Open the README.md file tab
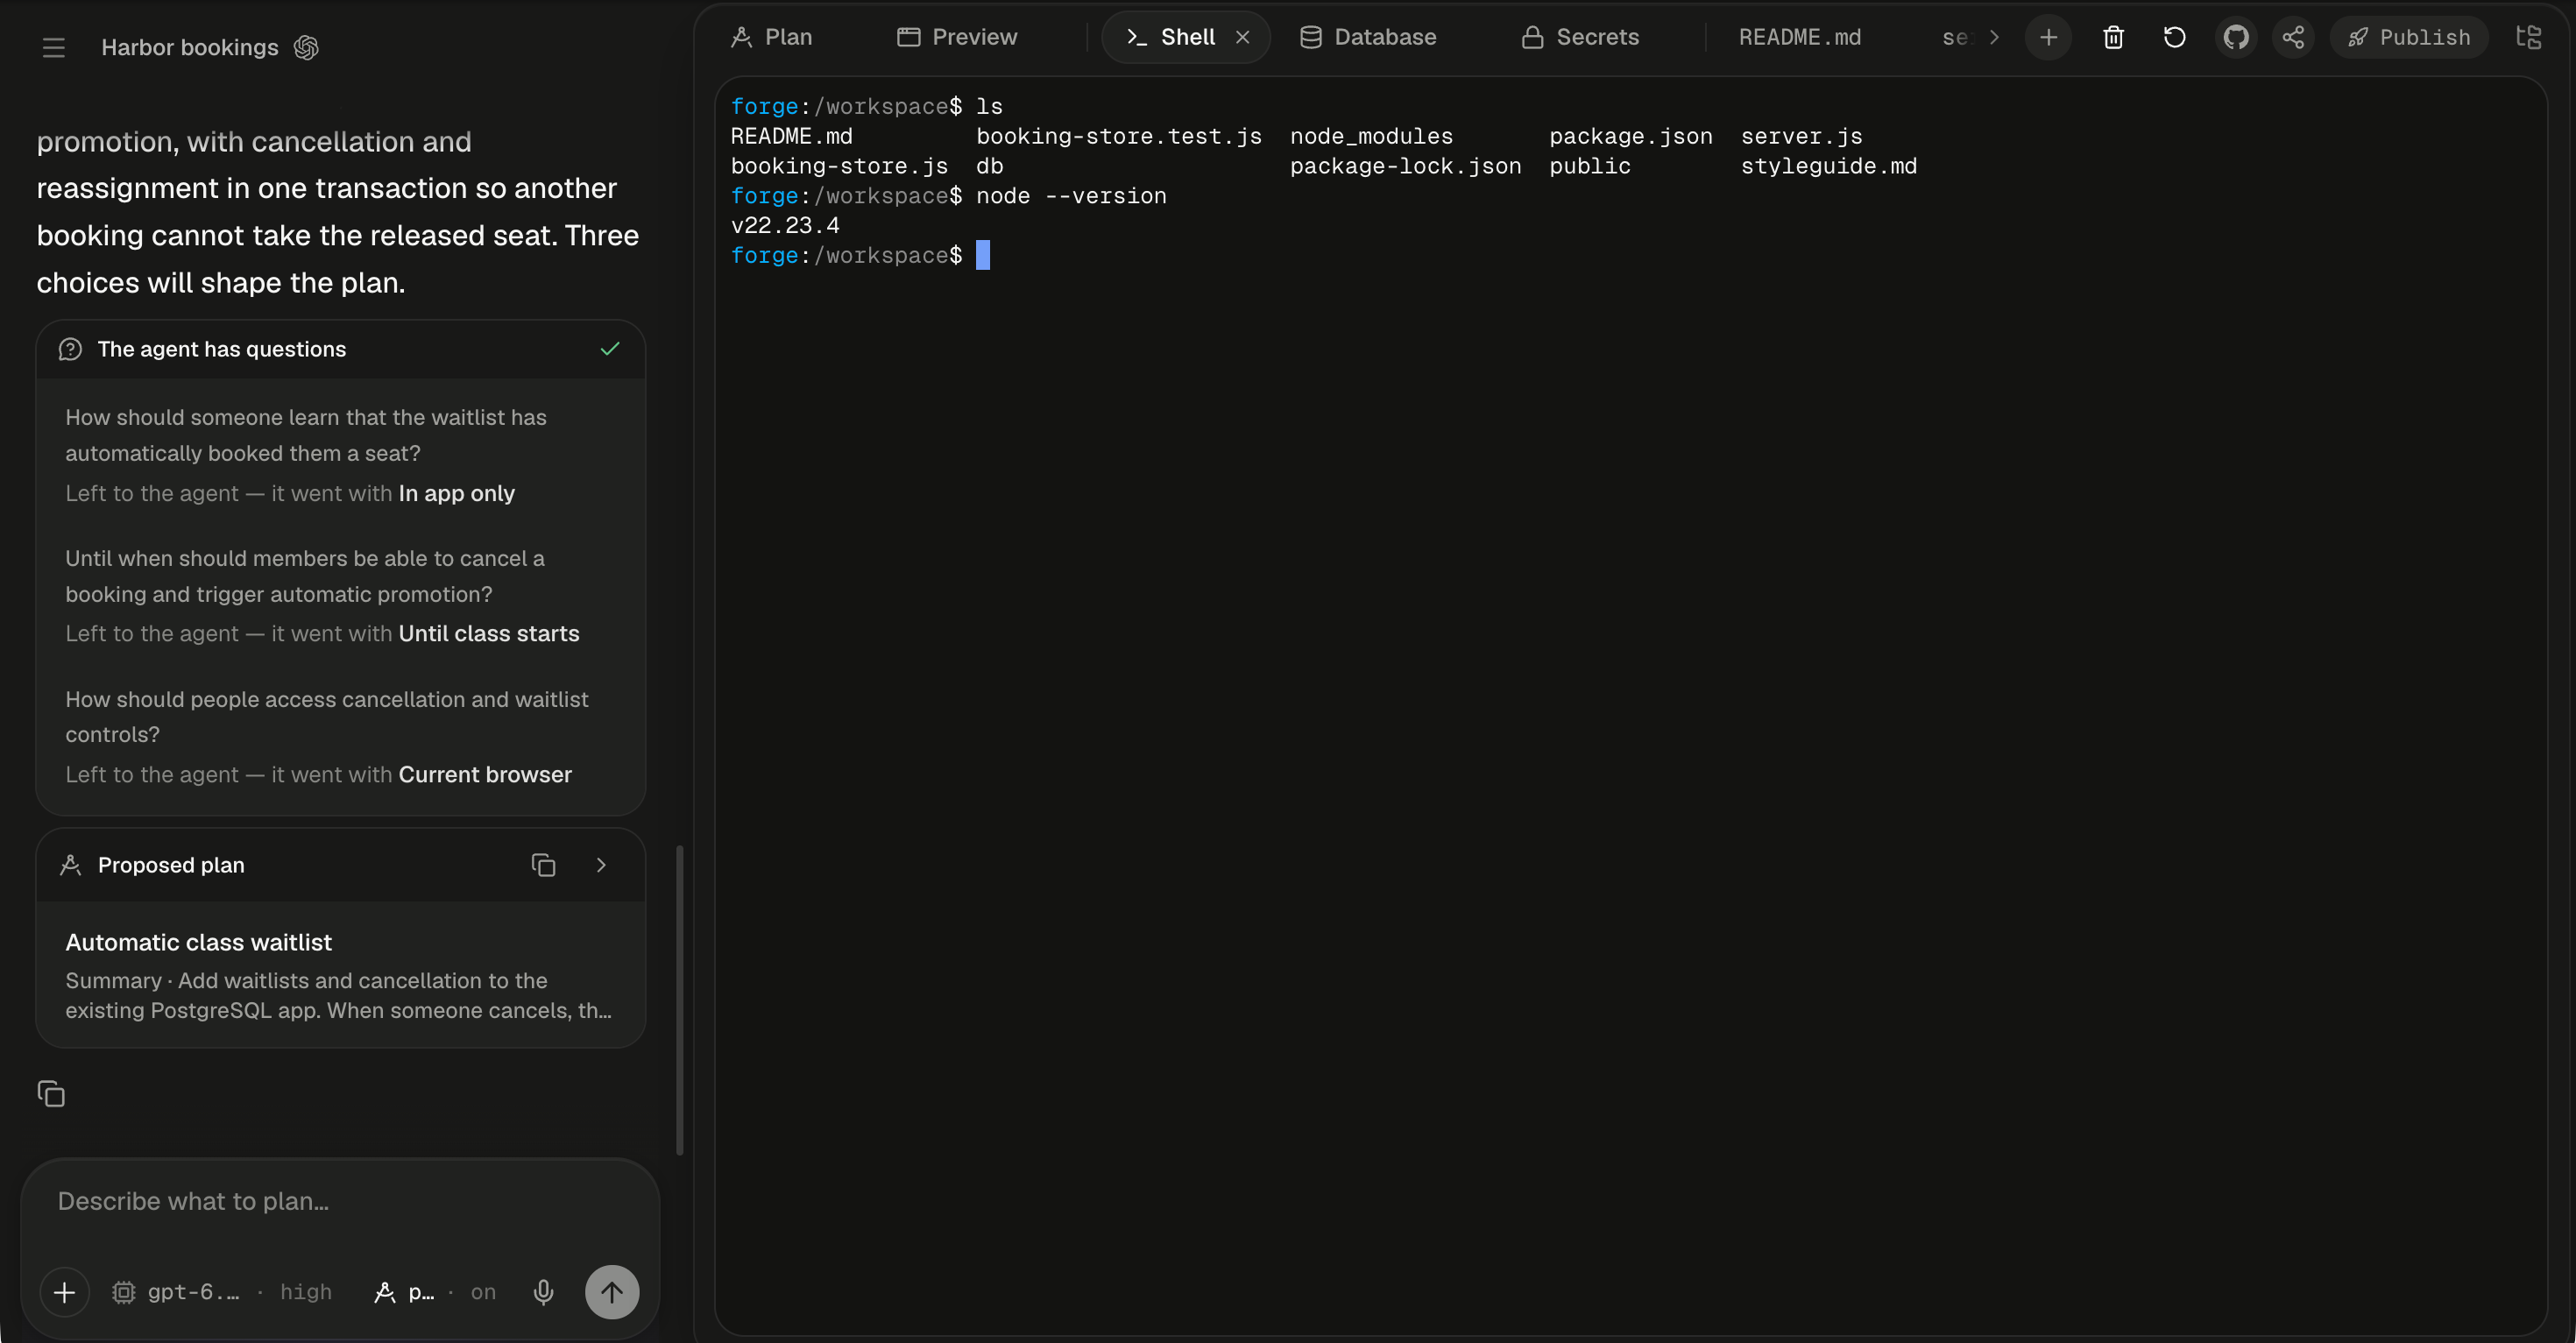The image size is (2576, 1343). [1800, 37]
